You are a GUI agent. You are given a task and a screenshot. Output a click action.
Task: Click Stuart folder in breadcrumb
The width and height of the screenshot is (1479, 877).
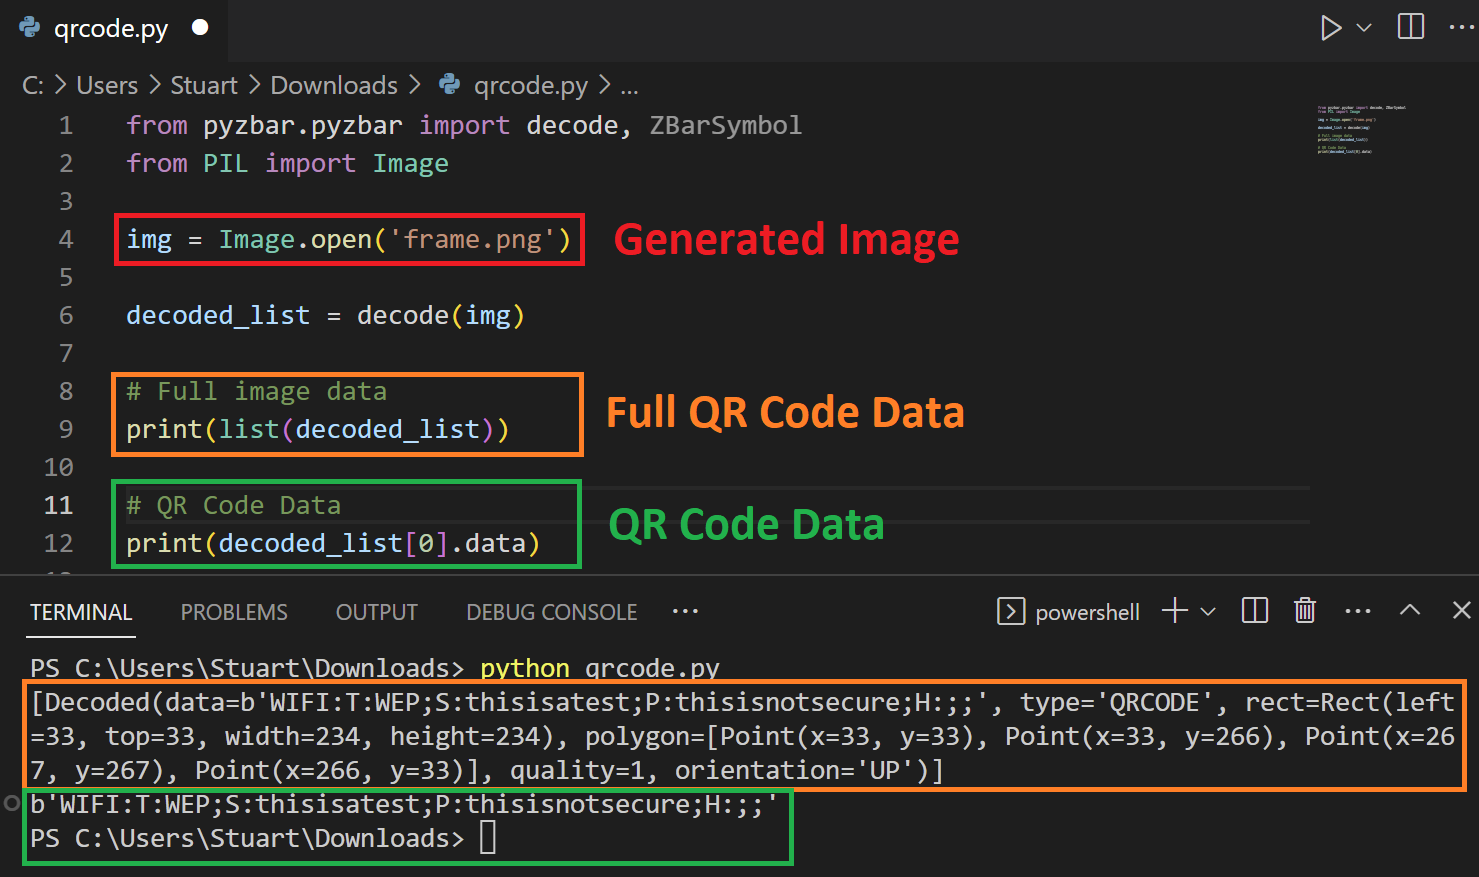(204, 86)
